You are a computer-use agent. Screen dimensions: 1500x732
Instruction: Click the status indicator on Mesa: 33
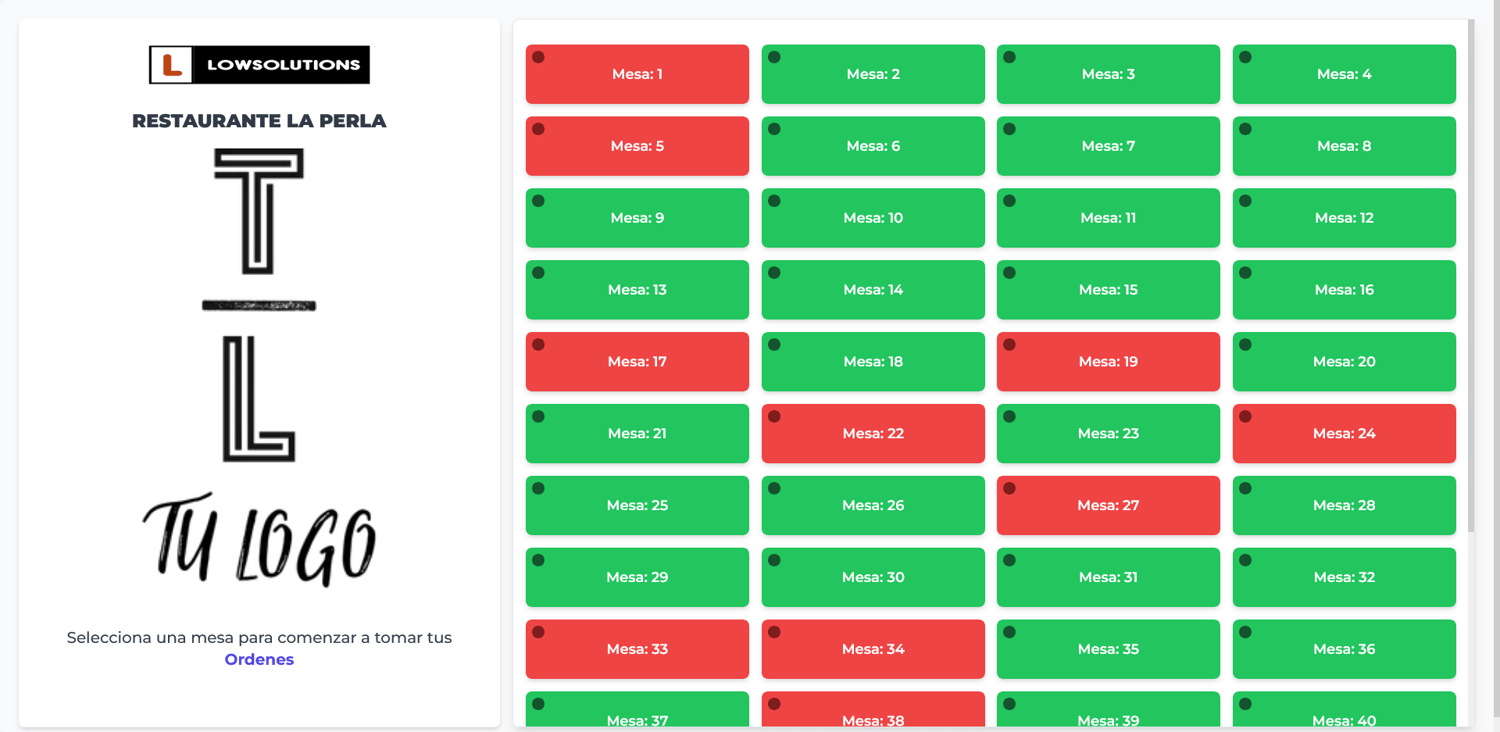[x=538, y=633]
